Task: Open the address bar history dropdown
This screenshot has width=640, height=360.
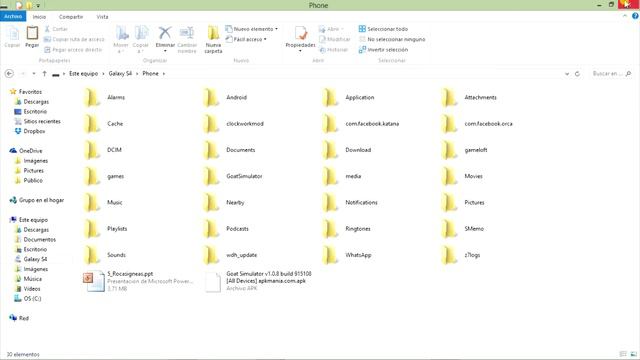Action: tap(567, 74)
